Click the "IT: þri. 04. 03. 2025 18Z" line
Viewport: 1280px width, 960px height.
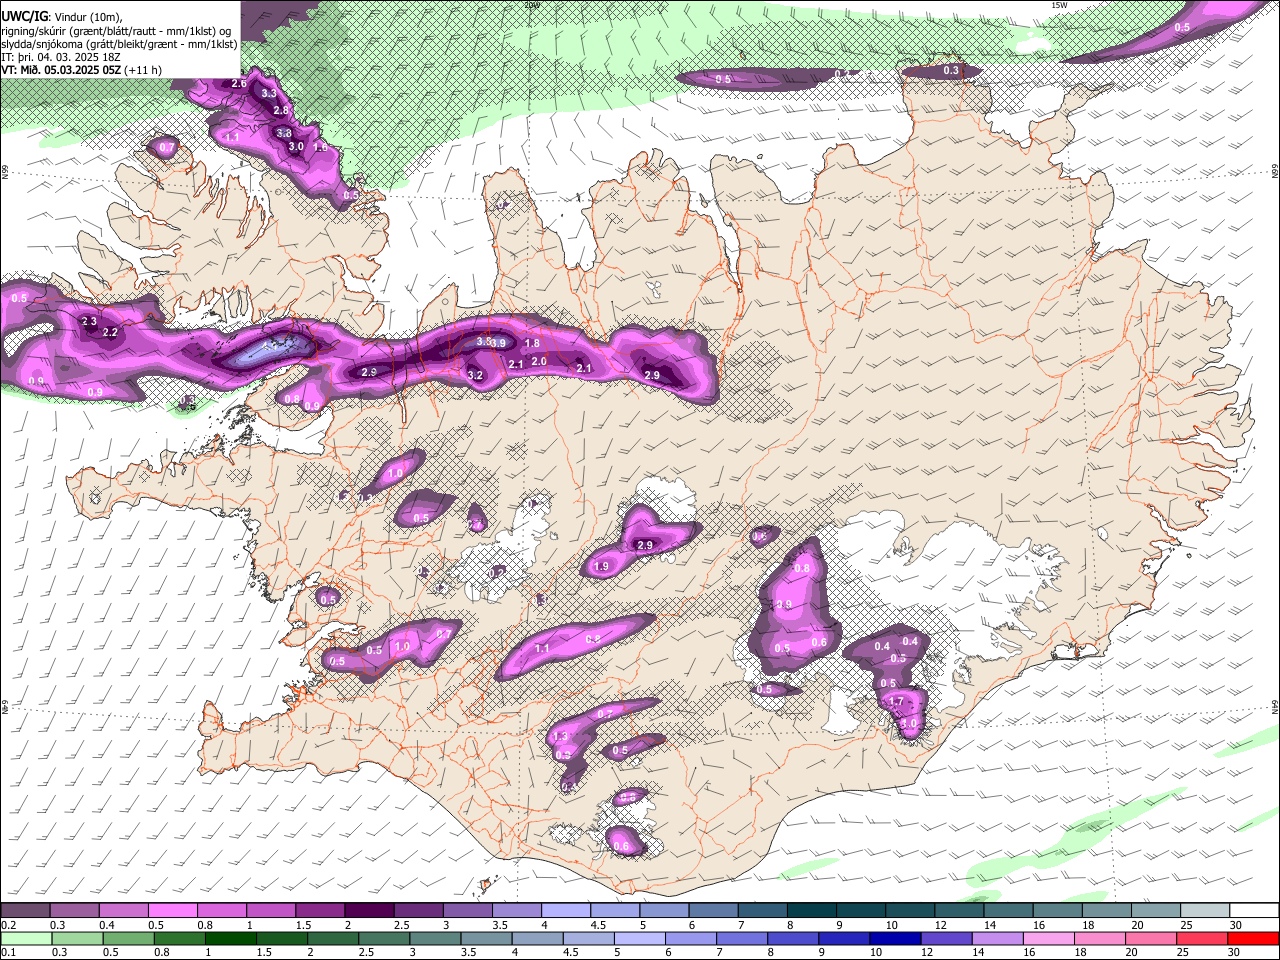[x=60, y=57]
